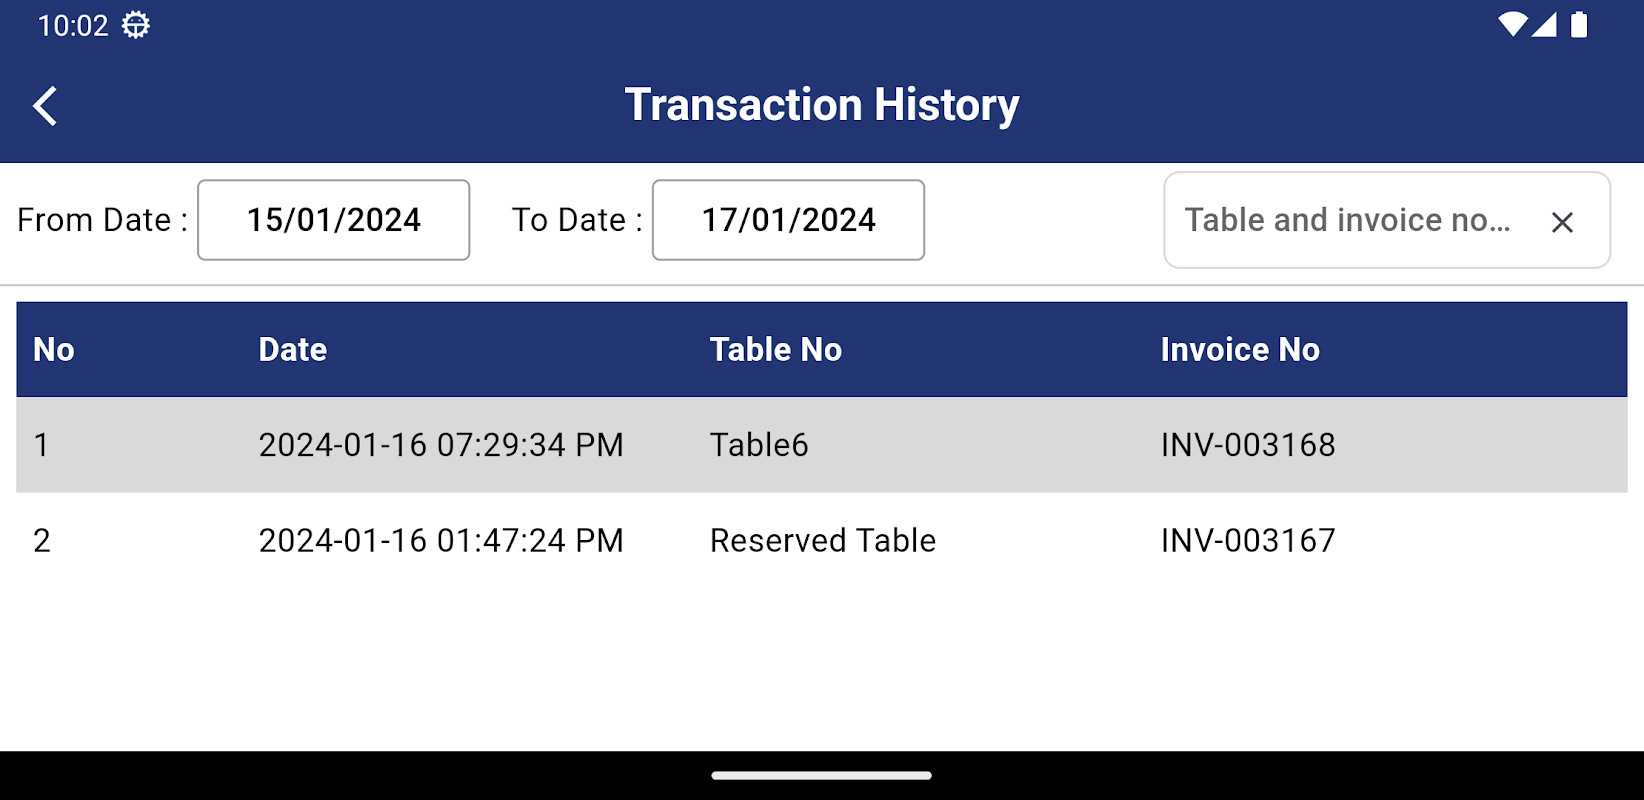Select the Table6 transaction row

[x=759, y=445]
